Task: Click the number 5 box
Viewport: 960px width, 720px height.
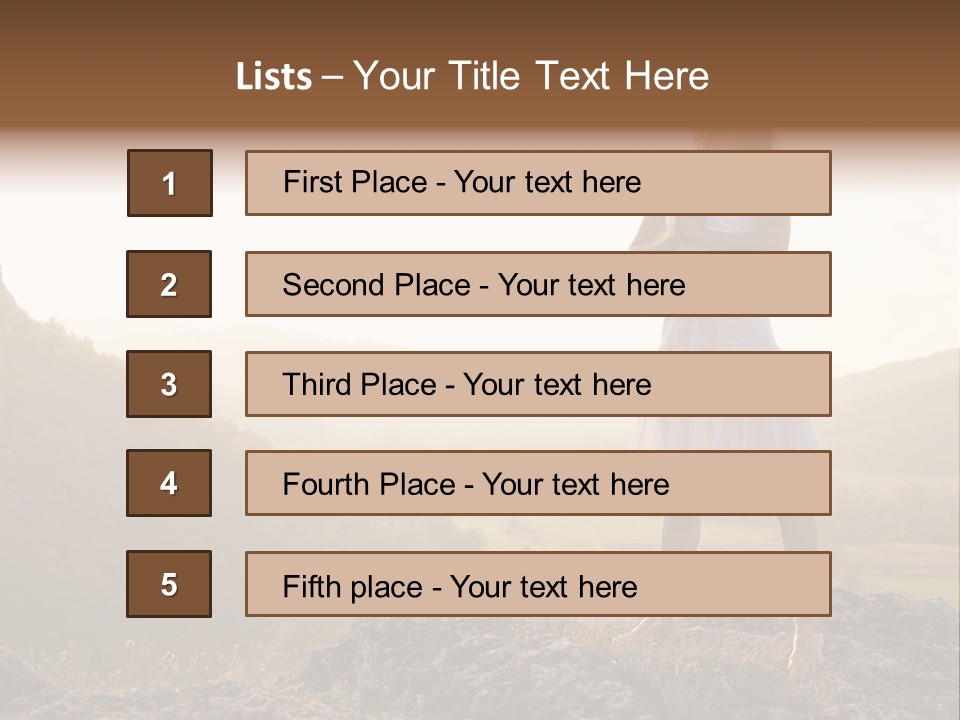Action: [x=169, y=584]
